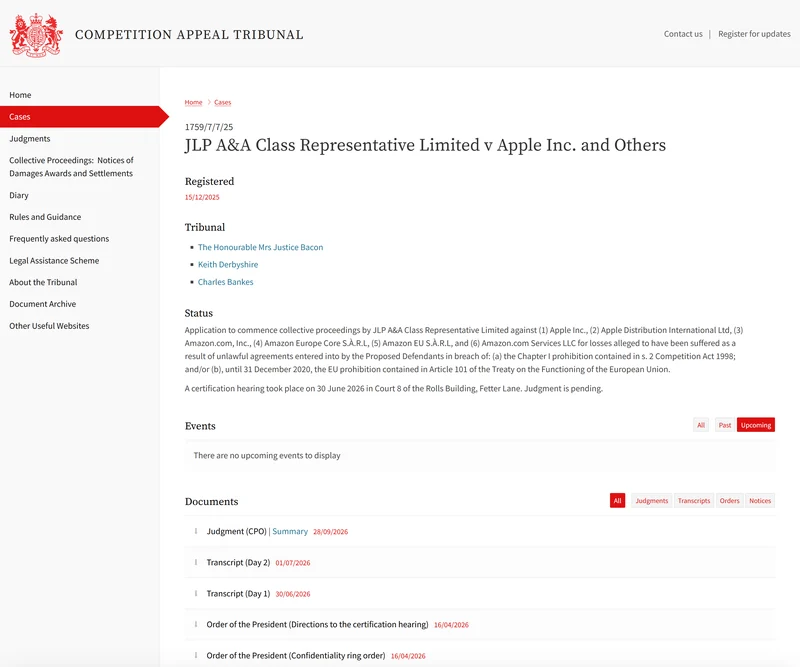Click the case title JLP A&A Class Representative heading
Viewport: 800px width, 667px height.
click(425, 145)
